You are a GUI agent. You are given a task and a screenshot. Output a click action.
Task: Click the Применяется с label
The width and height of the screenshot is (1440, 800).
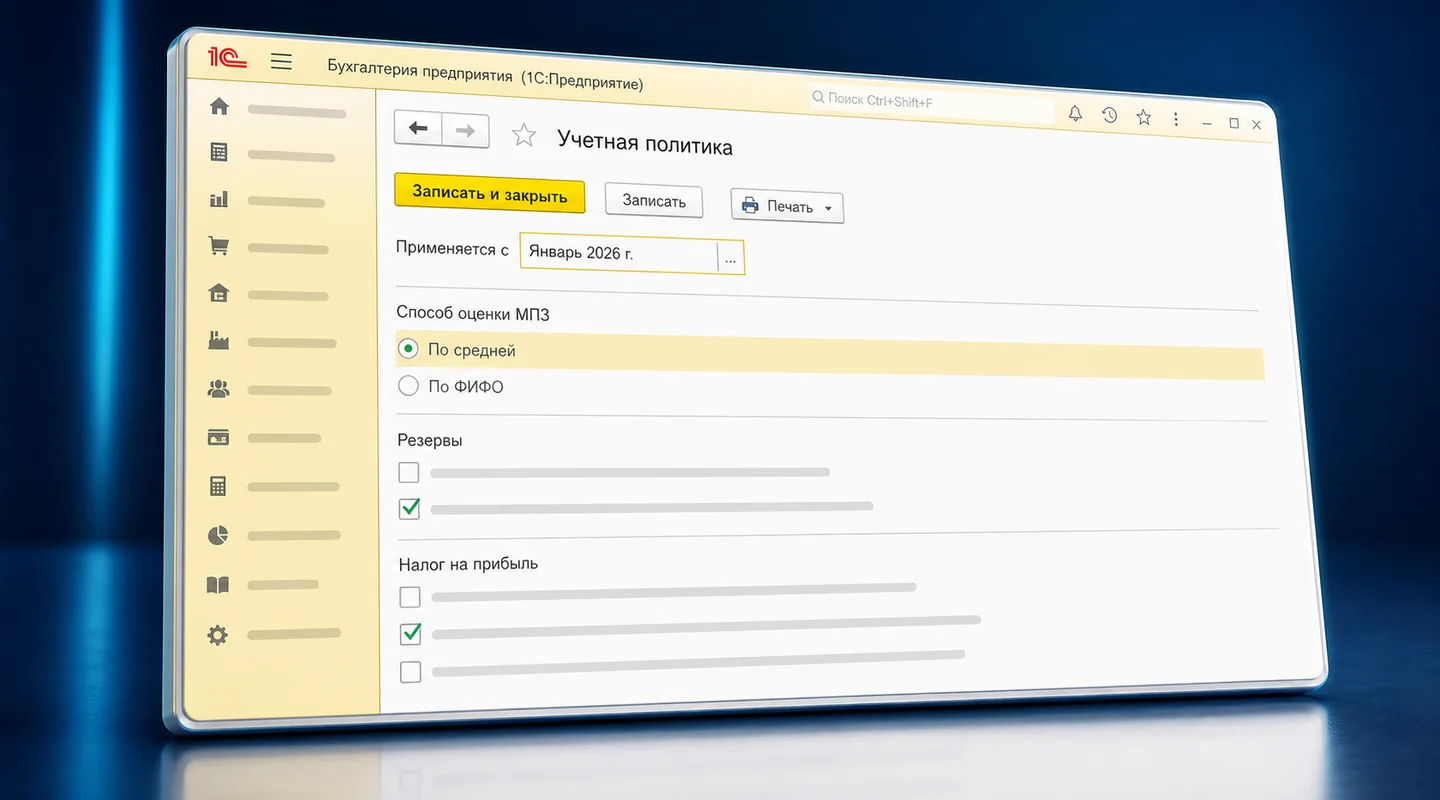click(x=452, y=249)
